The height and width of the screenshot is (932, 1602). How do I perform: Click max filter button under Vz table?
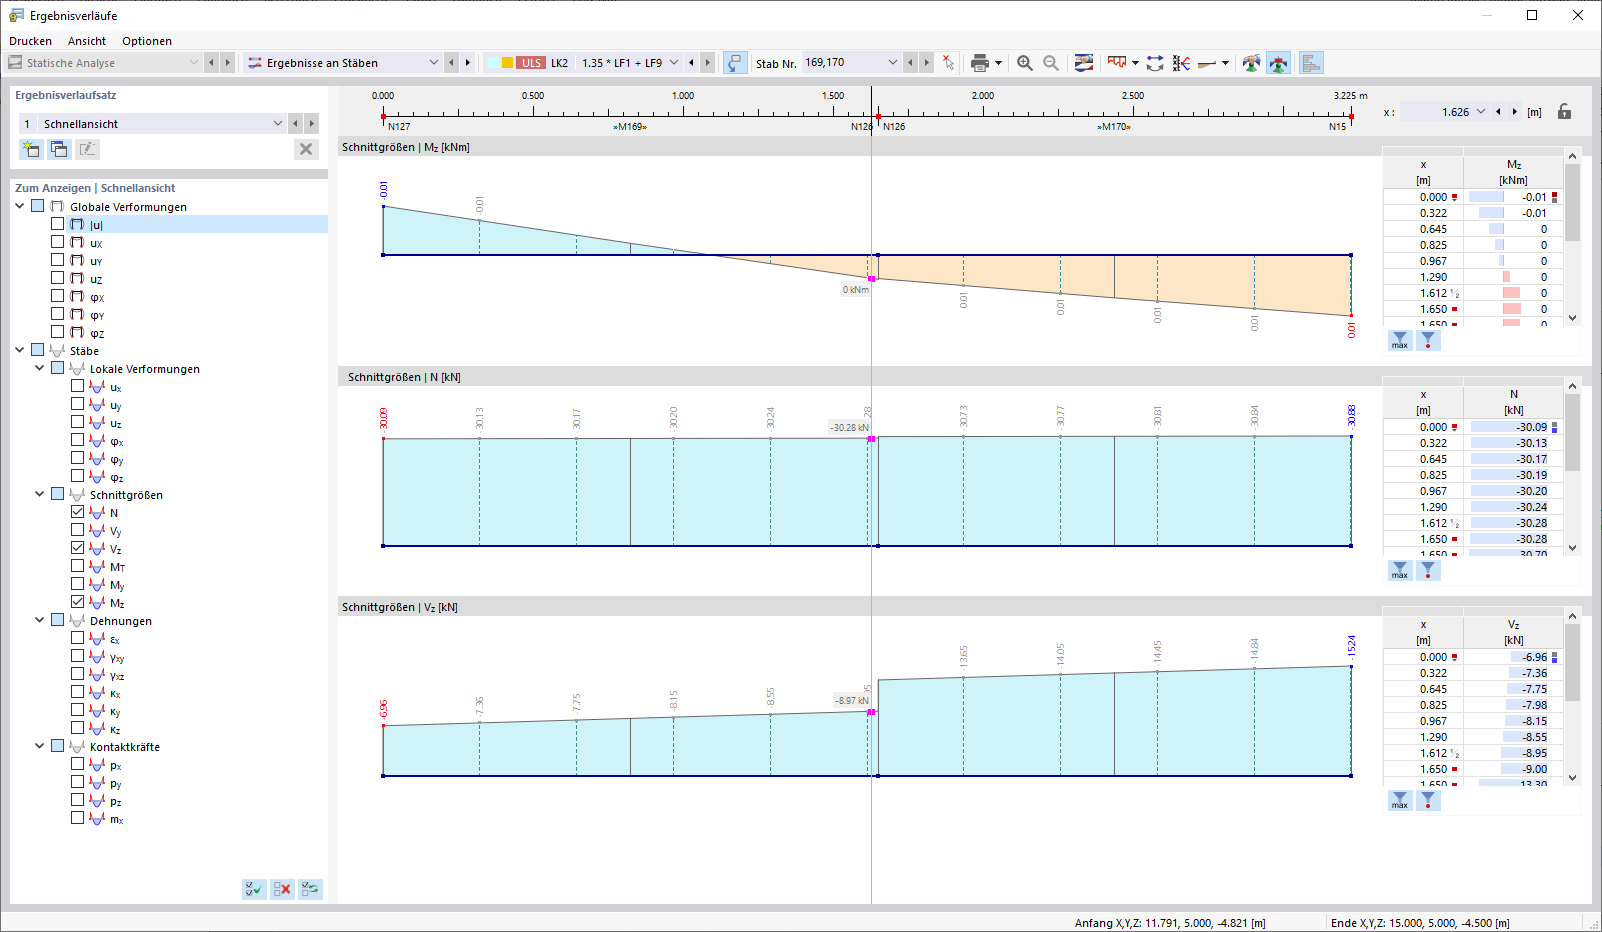(1400, 800)
